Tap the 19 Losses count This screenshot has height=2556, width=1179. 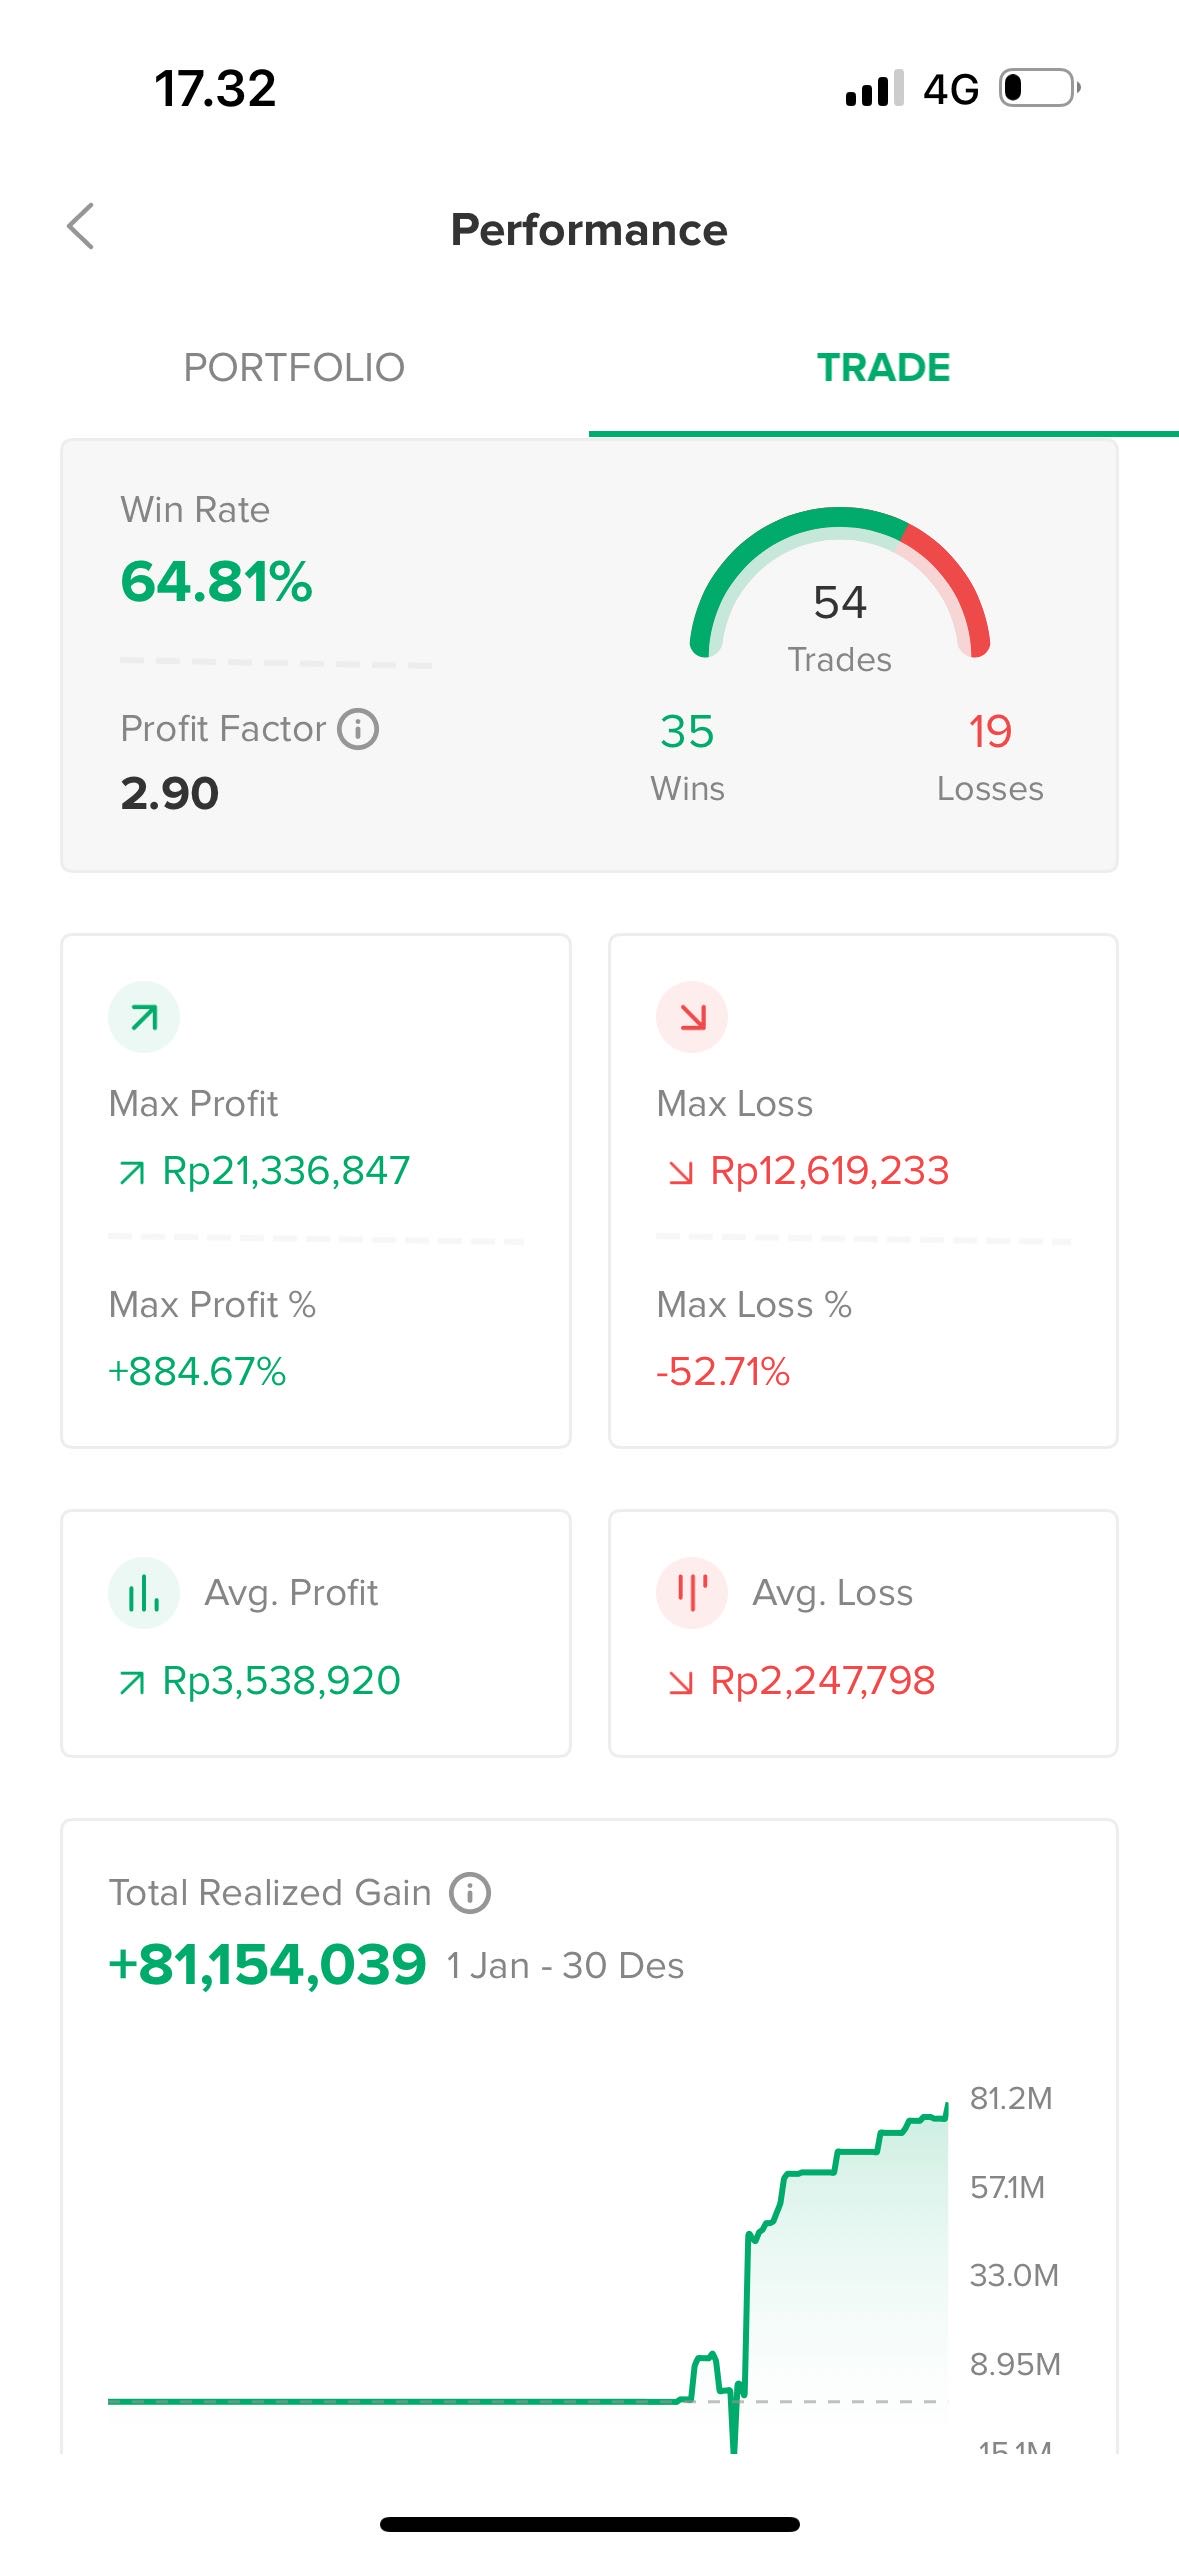click(990, 732)
